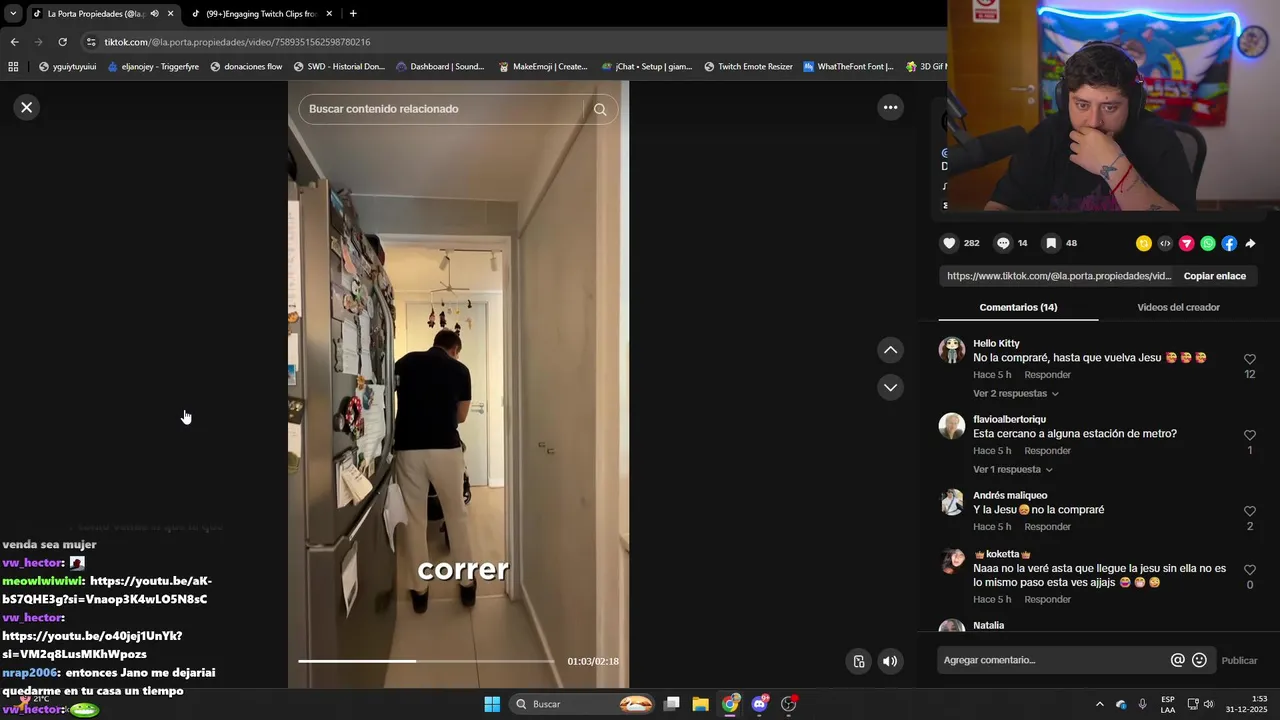The image size is (1280, 720).
Task: Click the browser address bar URL
Action: point(237,42)
